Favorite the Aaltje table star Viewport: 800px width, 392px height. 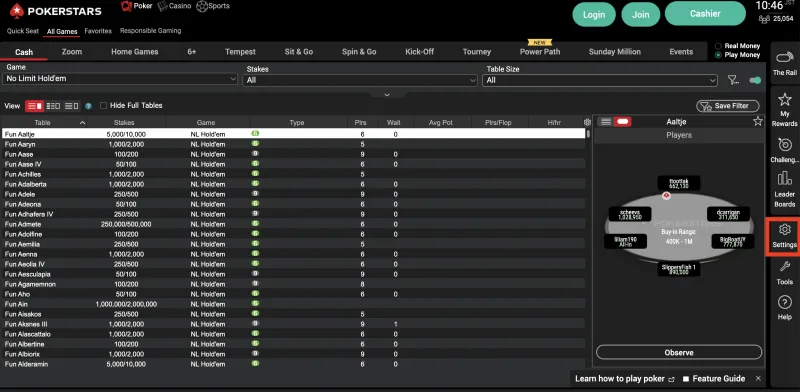[x=758, y=121]
